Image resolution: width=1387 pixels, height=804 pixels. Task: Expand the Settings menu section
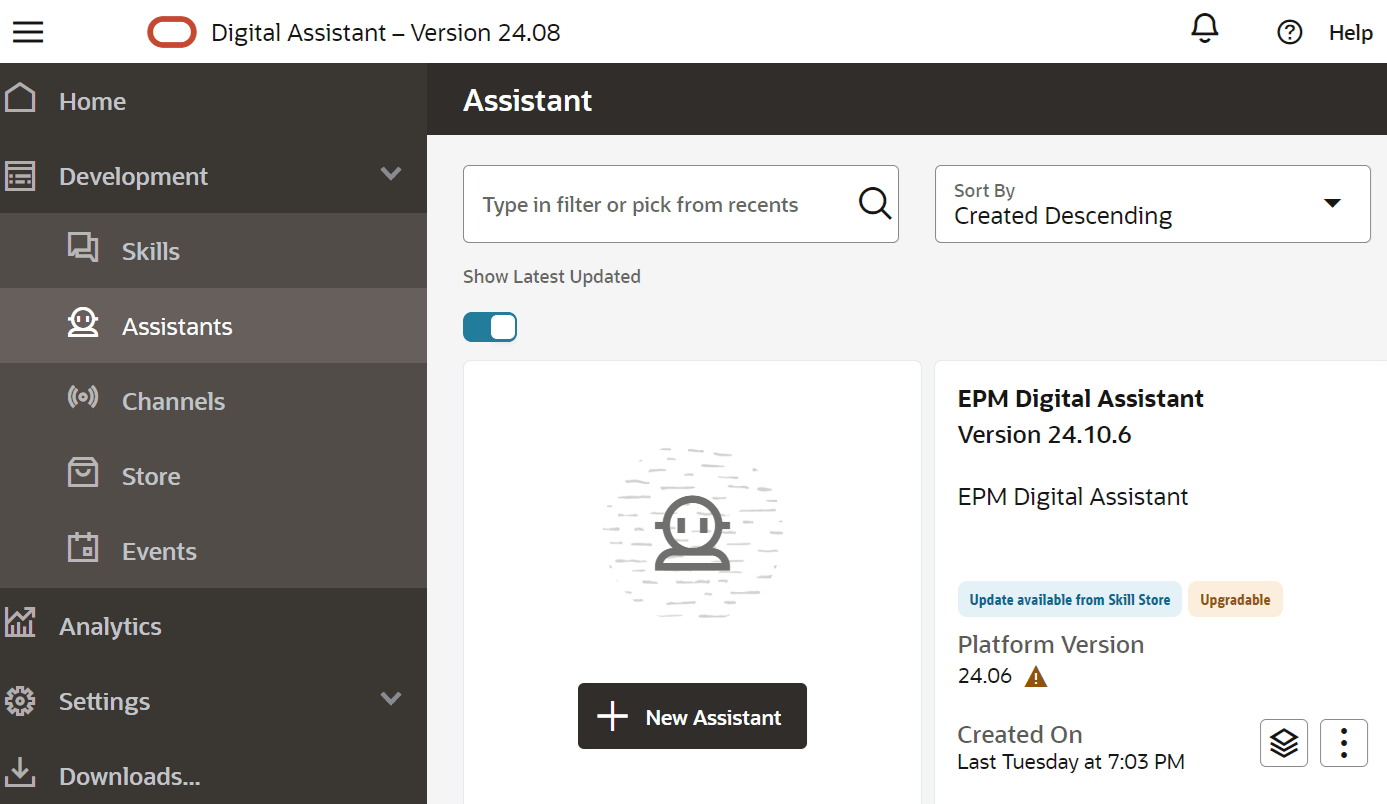pos(391,699)
